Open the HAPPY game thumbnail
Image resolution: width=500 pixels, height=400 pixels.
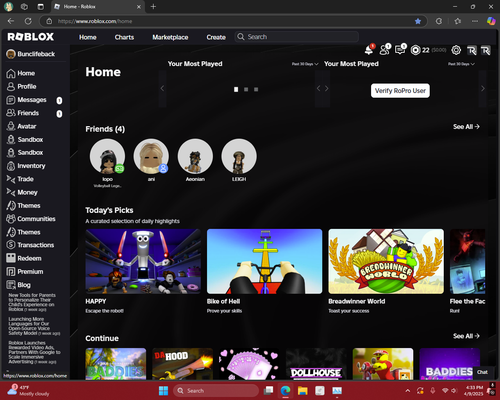tap(143, 261)
